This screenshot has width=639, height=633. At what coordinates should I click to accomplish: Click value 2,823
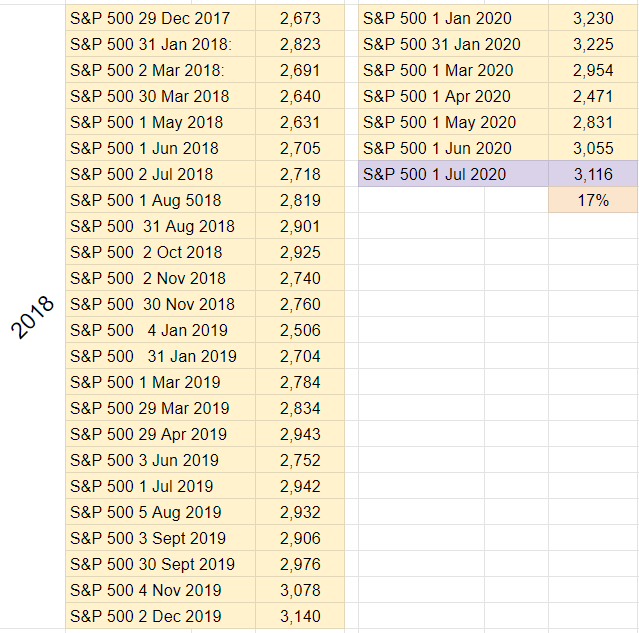point(300,44)
